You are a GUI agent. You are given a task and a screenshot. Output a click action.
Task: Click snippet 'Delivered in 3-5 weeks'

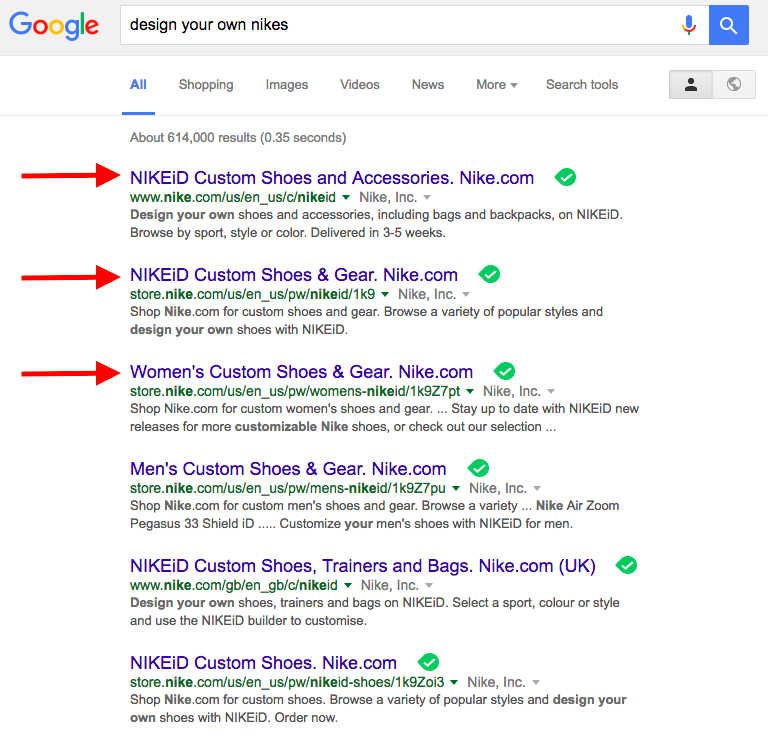pos(378,233)
